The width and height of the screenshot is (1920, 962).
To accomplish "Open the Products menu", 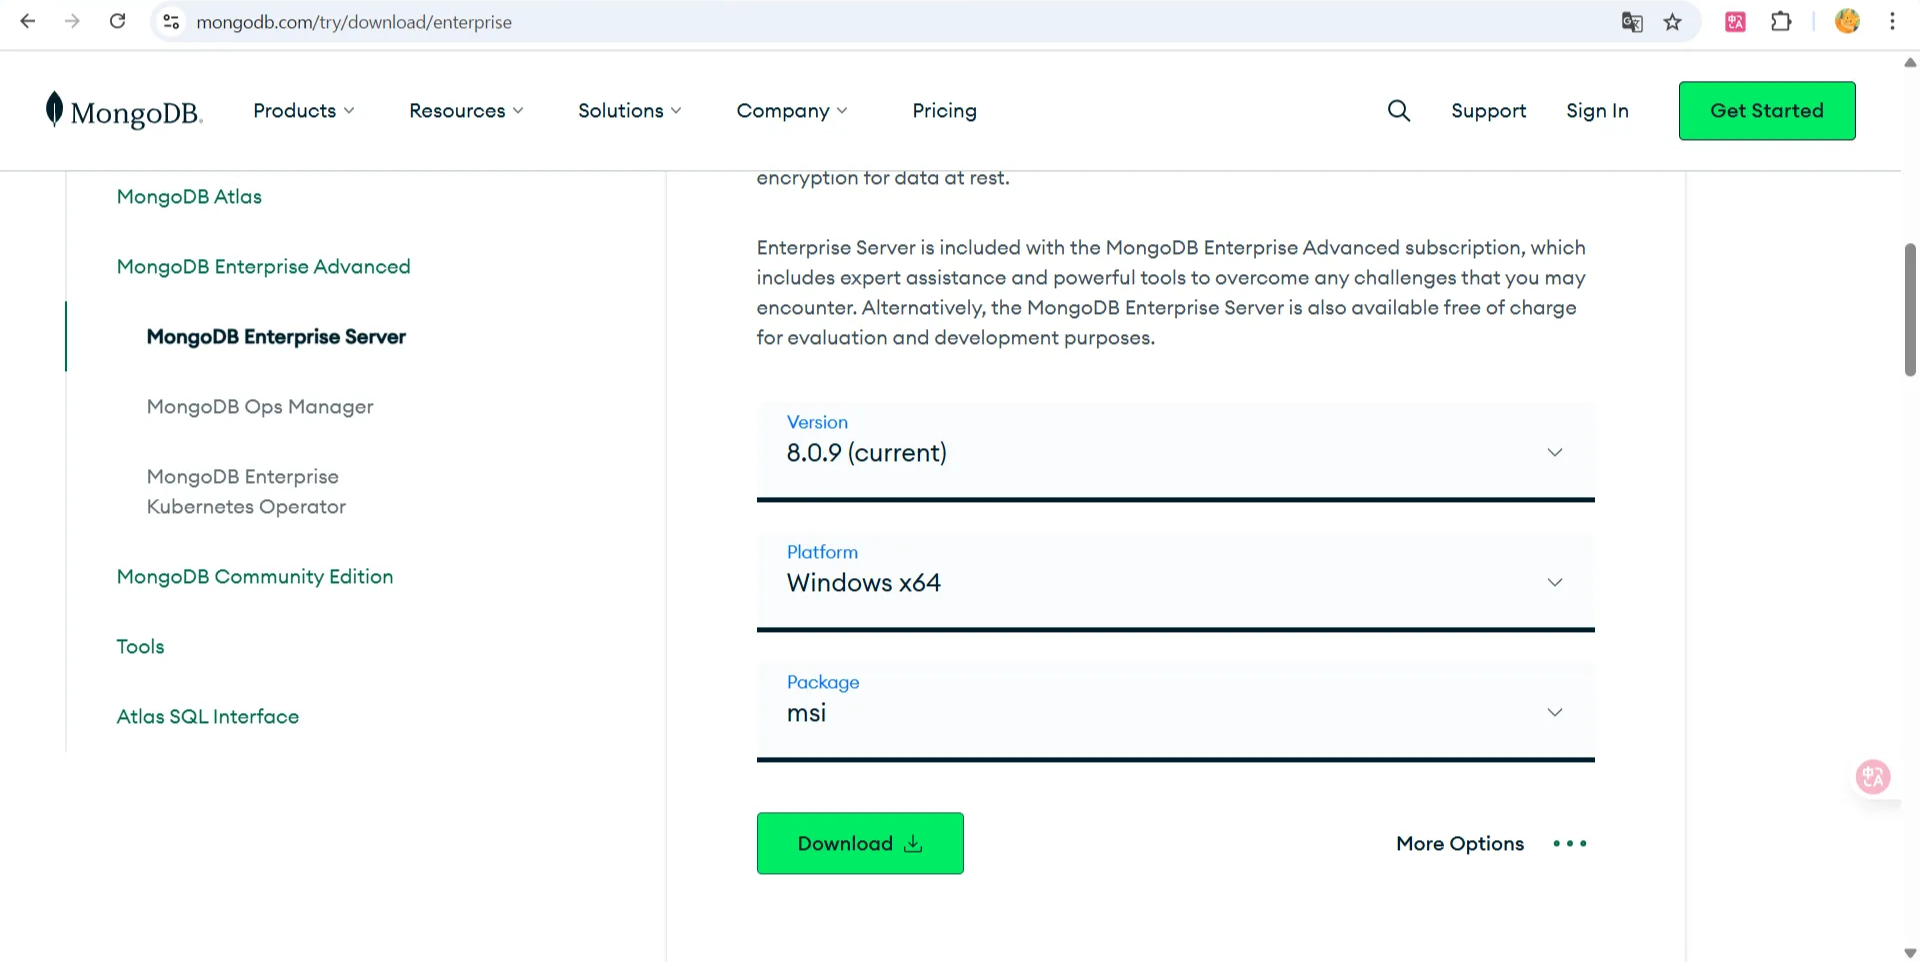I will [303, 110].
